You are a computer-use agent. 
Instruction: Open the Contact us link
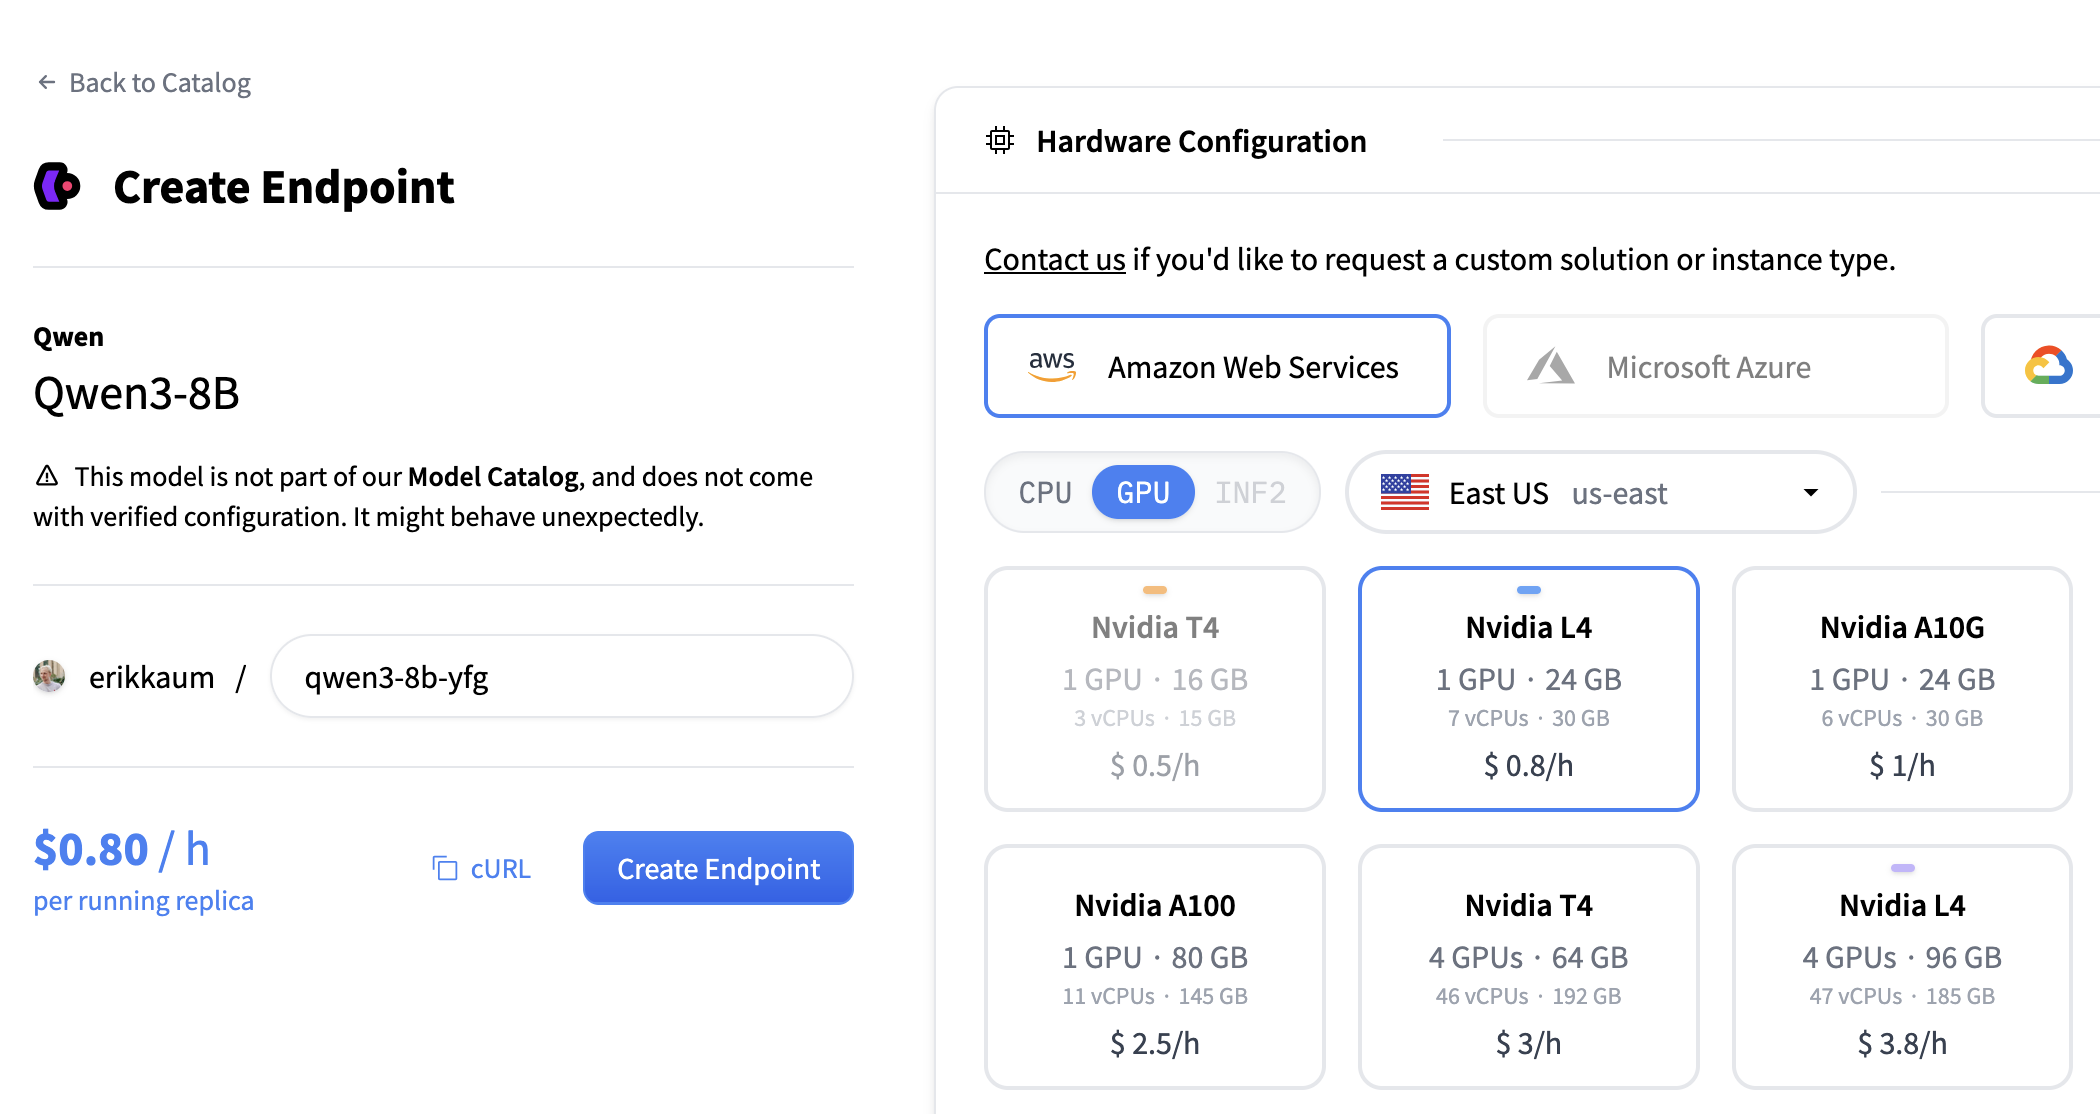tap(1055, 259)
